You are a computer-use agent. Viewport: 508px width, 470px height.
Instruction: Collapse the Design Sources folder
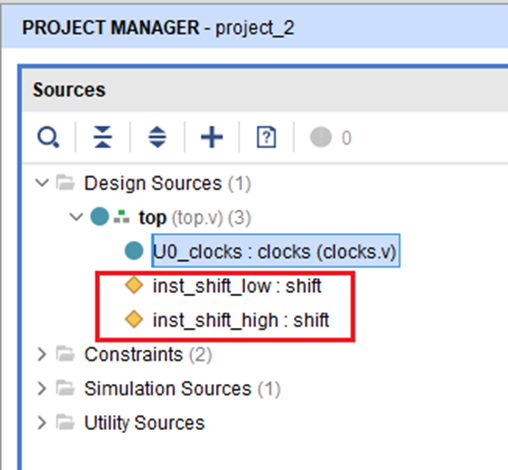point(42,183)
